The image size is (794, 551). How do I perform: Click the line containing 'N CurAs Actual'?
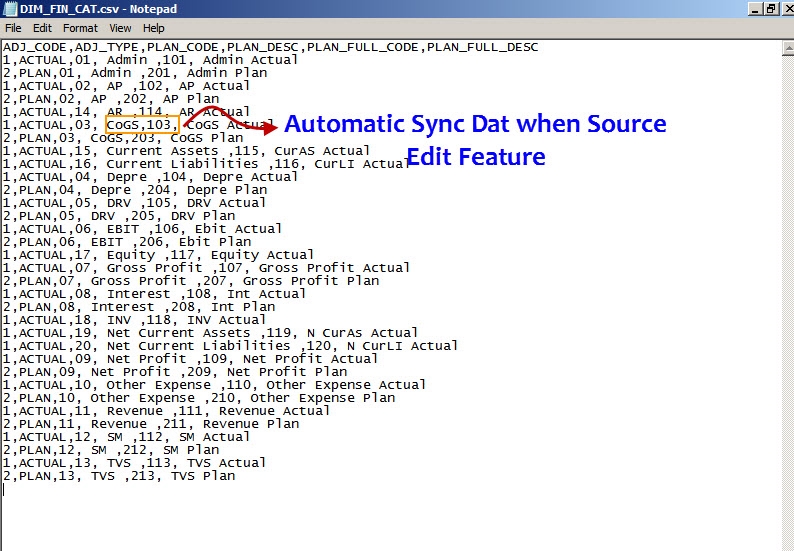(210, 333)
